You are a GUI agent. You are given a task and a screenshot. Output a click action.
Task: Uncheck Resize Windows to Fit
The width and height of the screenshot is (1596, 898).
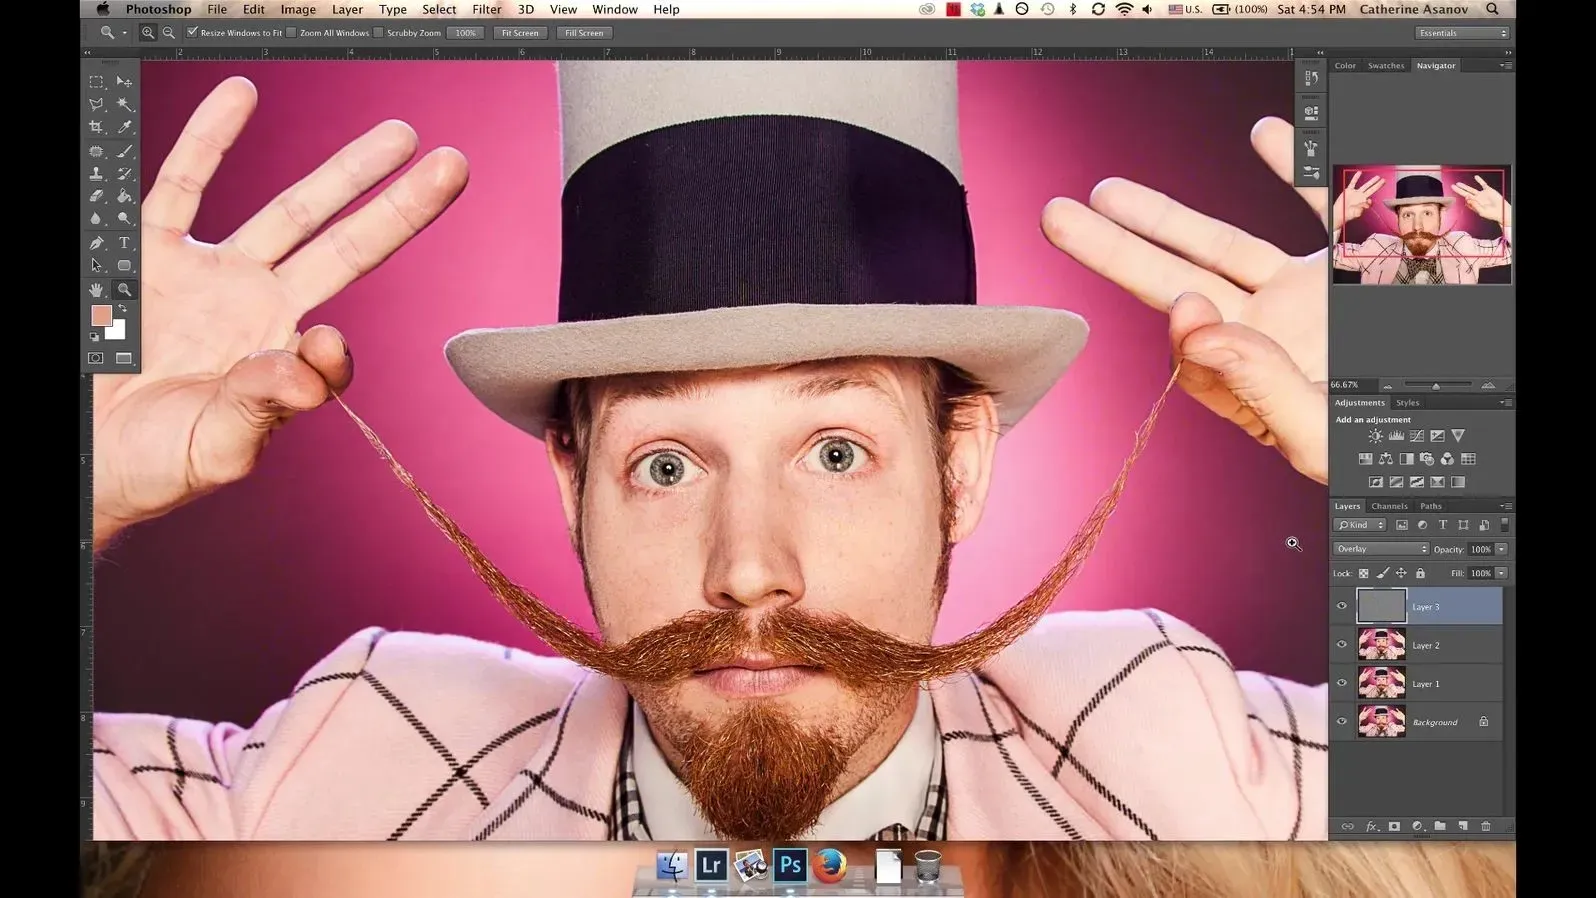click(x=193, y=33)
